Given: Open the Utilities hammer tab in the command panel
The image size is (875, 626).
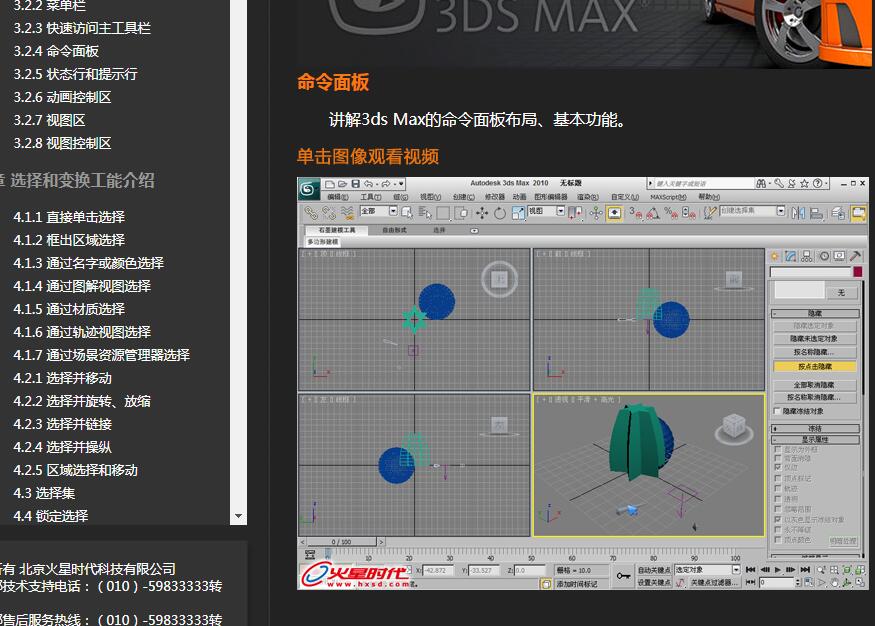Looking at the screenshot, I should [855, 256].
